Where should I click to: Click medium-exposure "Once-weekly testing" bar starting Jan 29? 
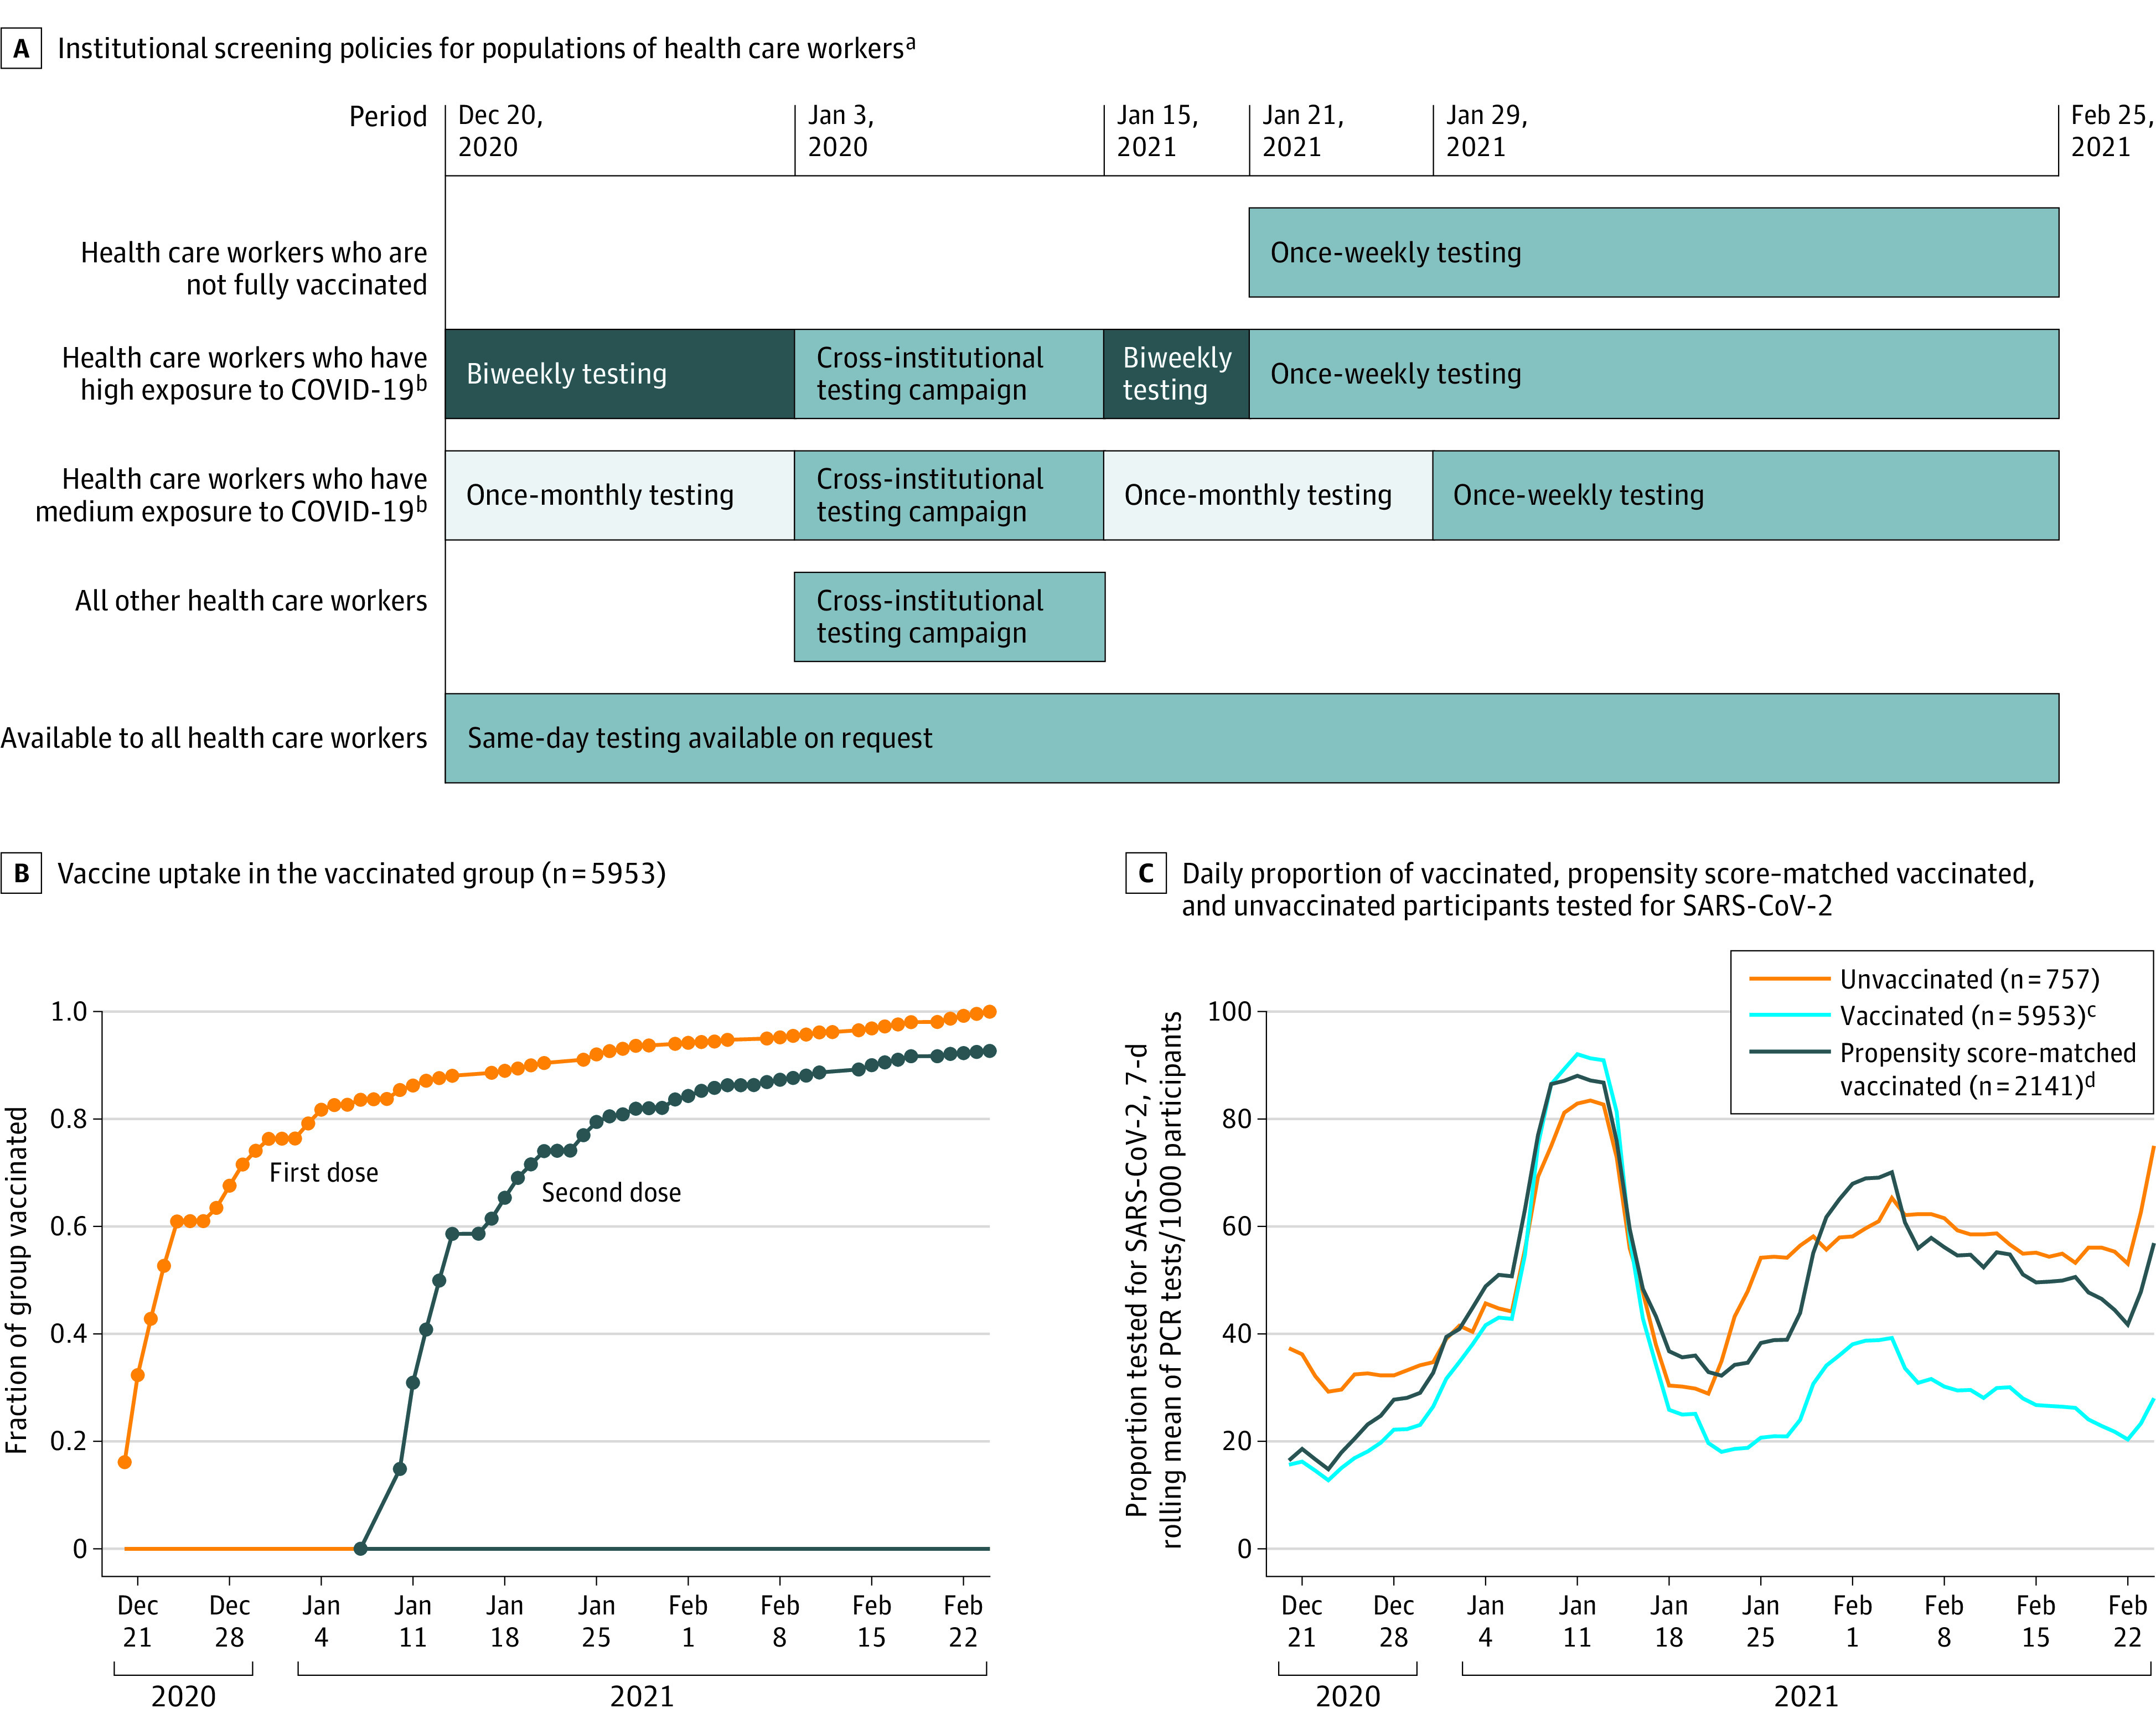click(1745, 495)
